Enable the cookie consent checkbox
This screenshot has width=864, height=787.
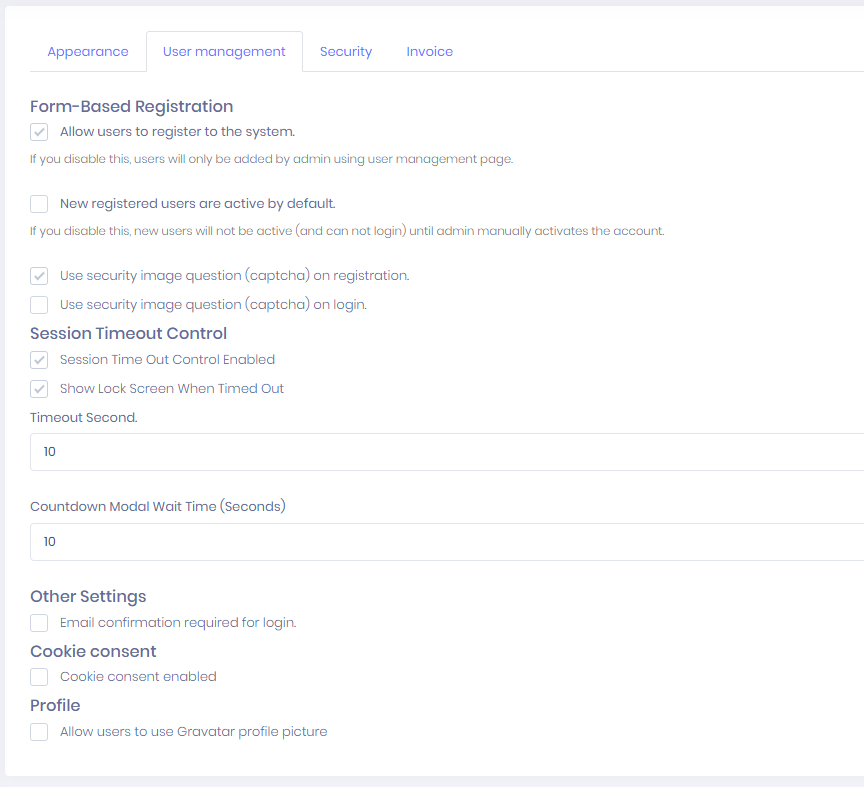click(38, 677)
